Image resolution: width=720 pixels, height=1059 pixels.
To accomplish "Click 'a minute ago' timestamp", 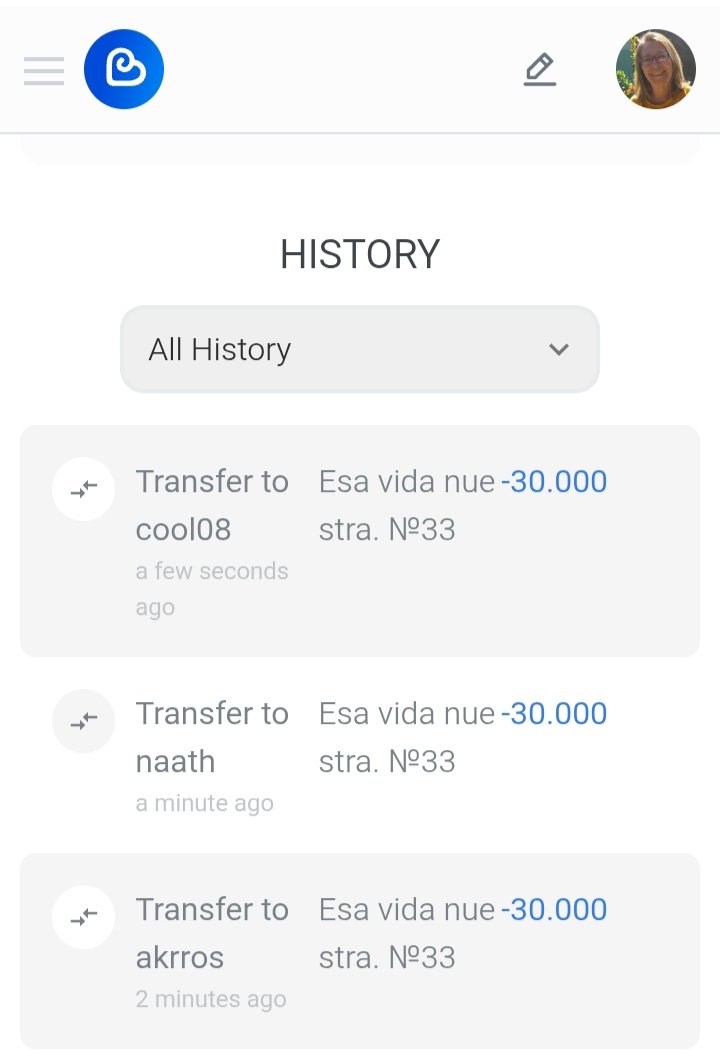I will 205,803.
